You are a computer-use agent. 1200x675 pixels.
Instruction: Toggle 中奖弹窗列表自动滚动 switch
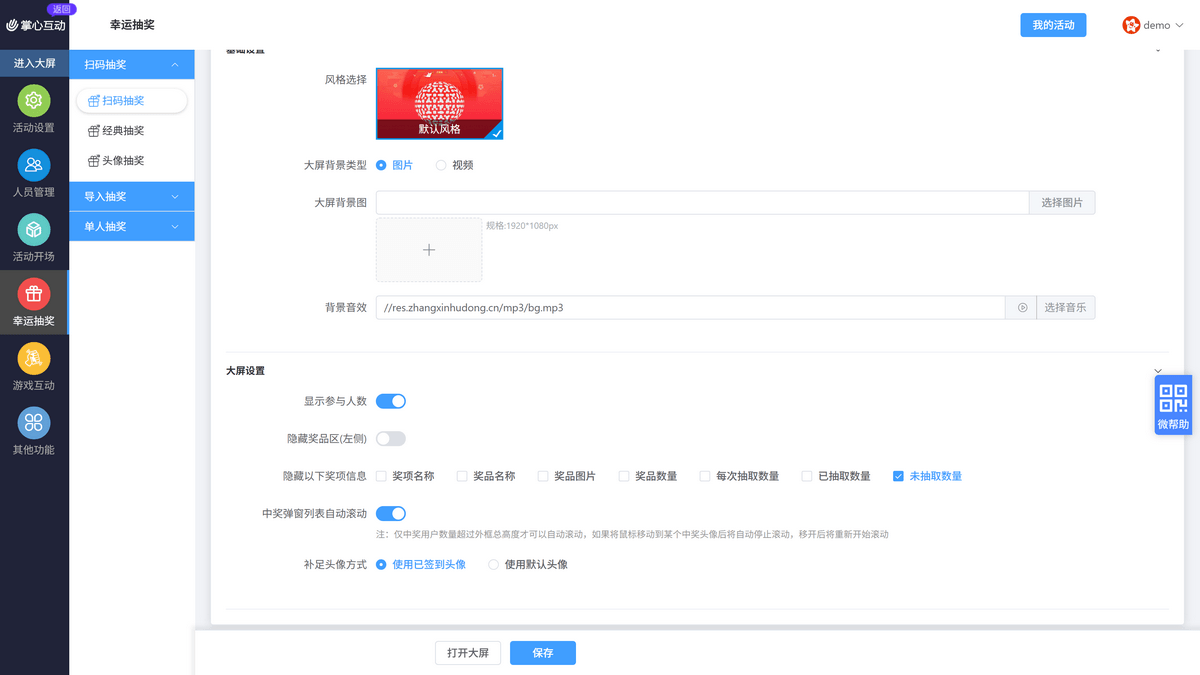pyautogui.click(x=391, y=514)
